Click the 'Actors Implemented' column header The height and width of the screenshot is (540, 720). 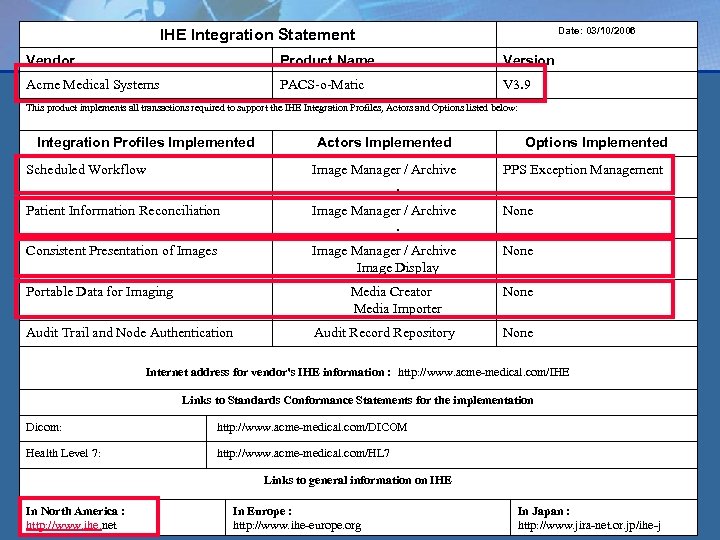[x=384, y=142]
